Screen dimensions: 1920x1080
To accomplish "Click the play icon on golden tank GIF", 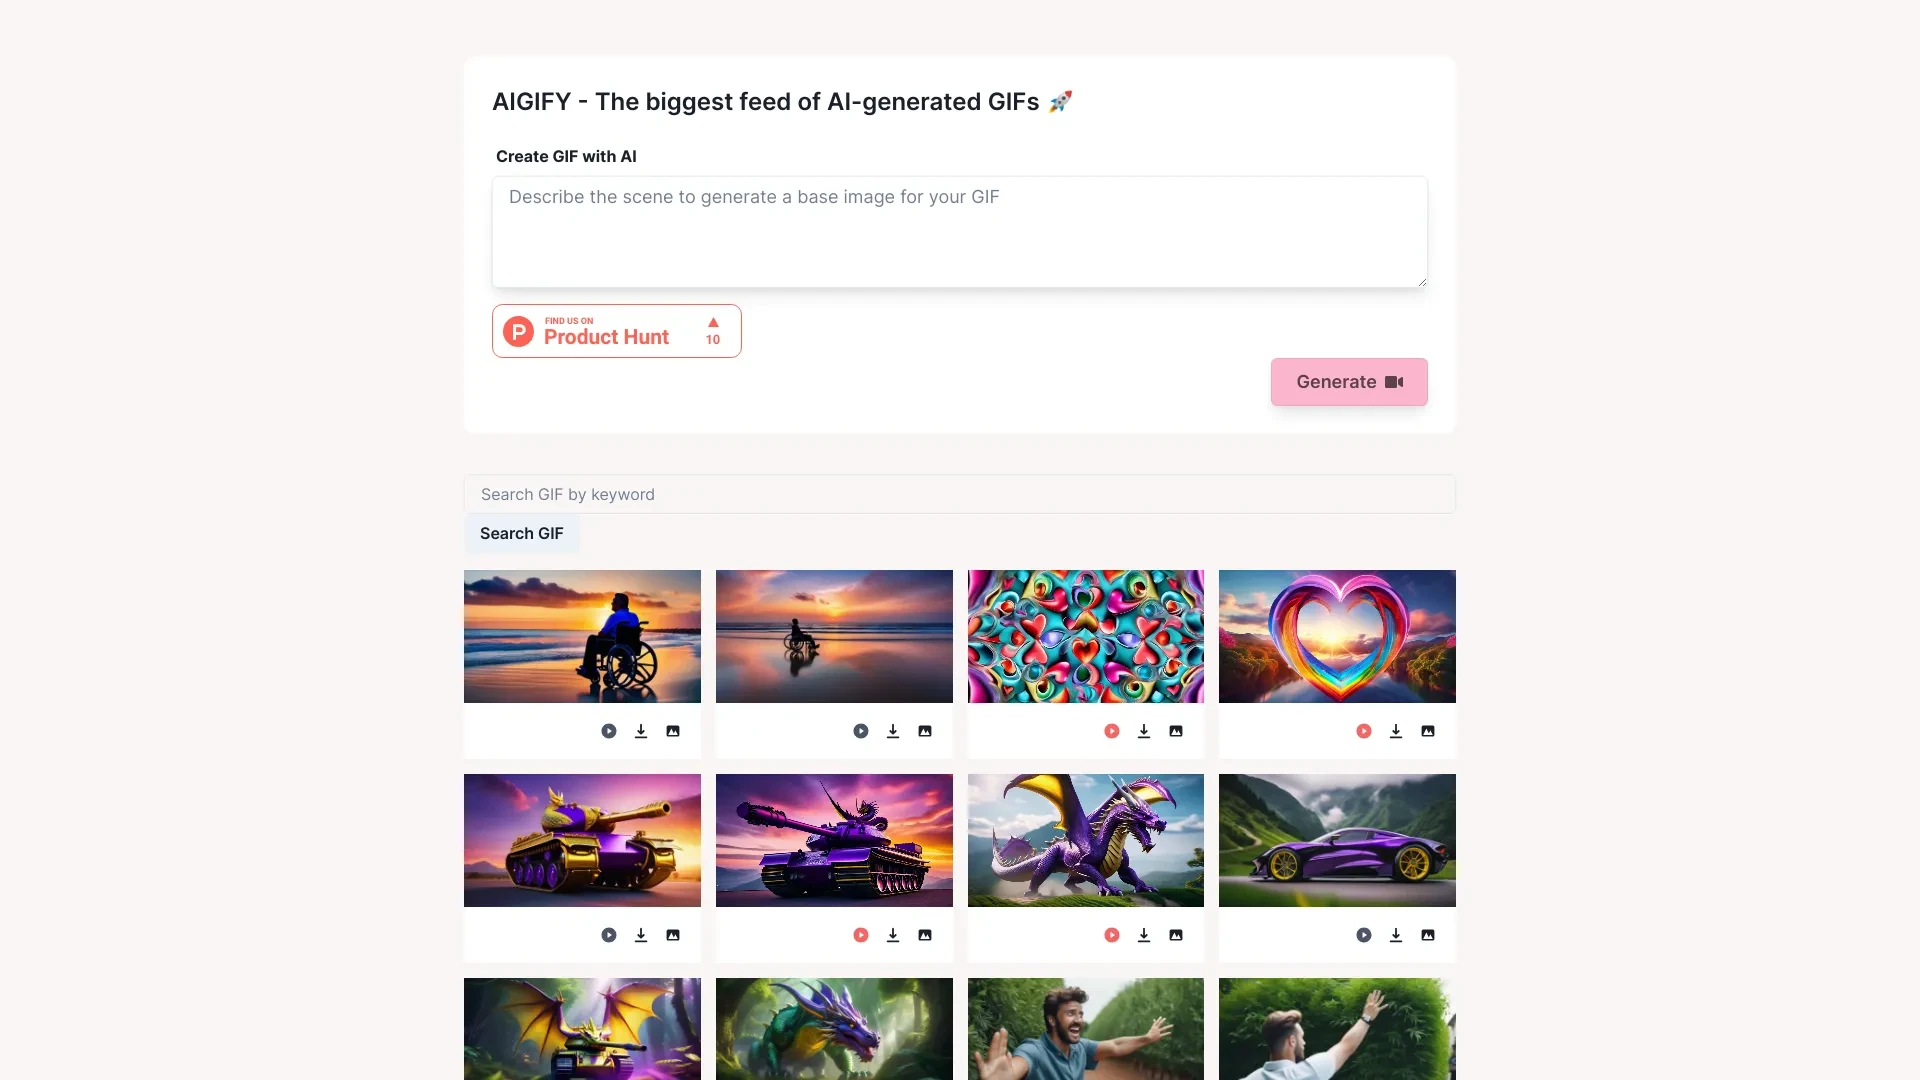I will pos(608,935).
